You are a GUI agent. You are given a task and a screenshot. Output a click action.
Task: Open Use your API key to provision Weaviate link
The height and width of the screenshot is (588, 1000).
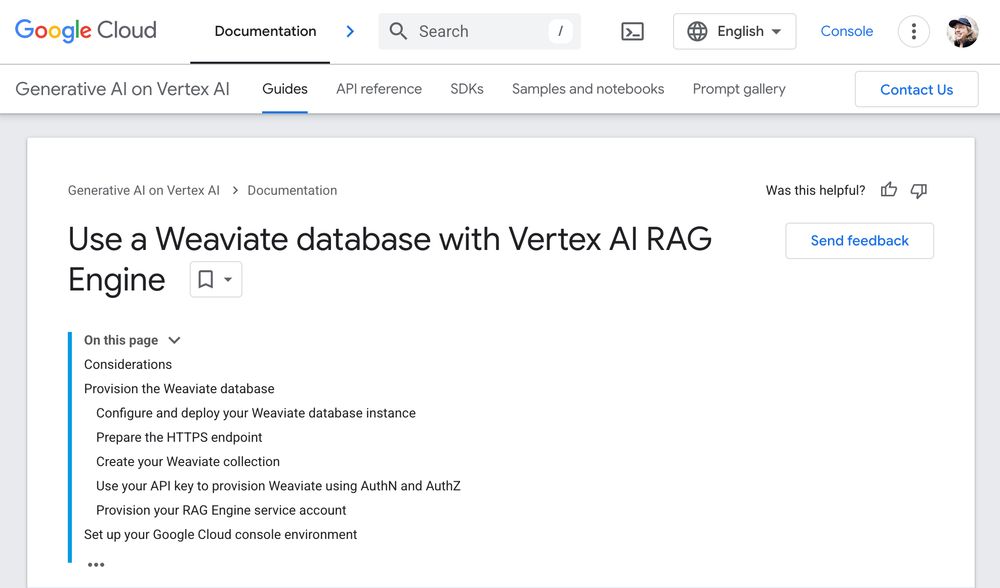tap(278, 486)
